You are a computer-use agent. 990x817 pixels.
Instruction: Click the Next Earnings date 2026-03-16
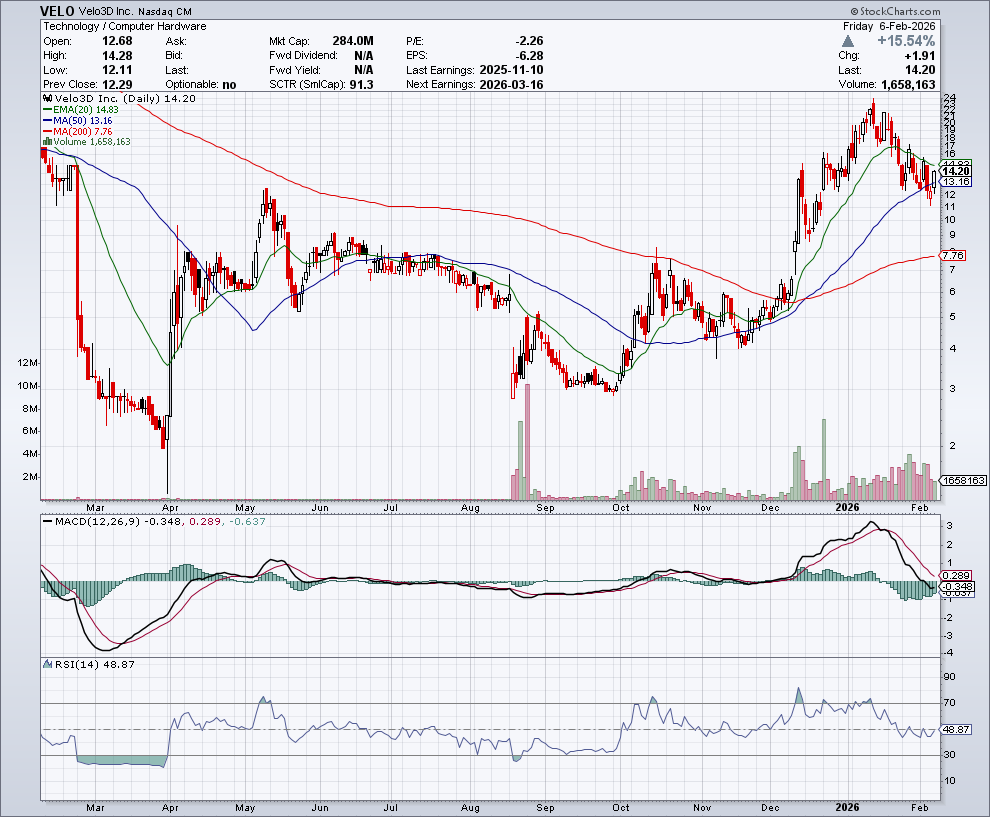click(511, 85)
